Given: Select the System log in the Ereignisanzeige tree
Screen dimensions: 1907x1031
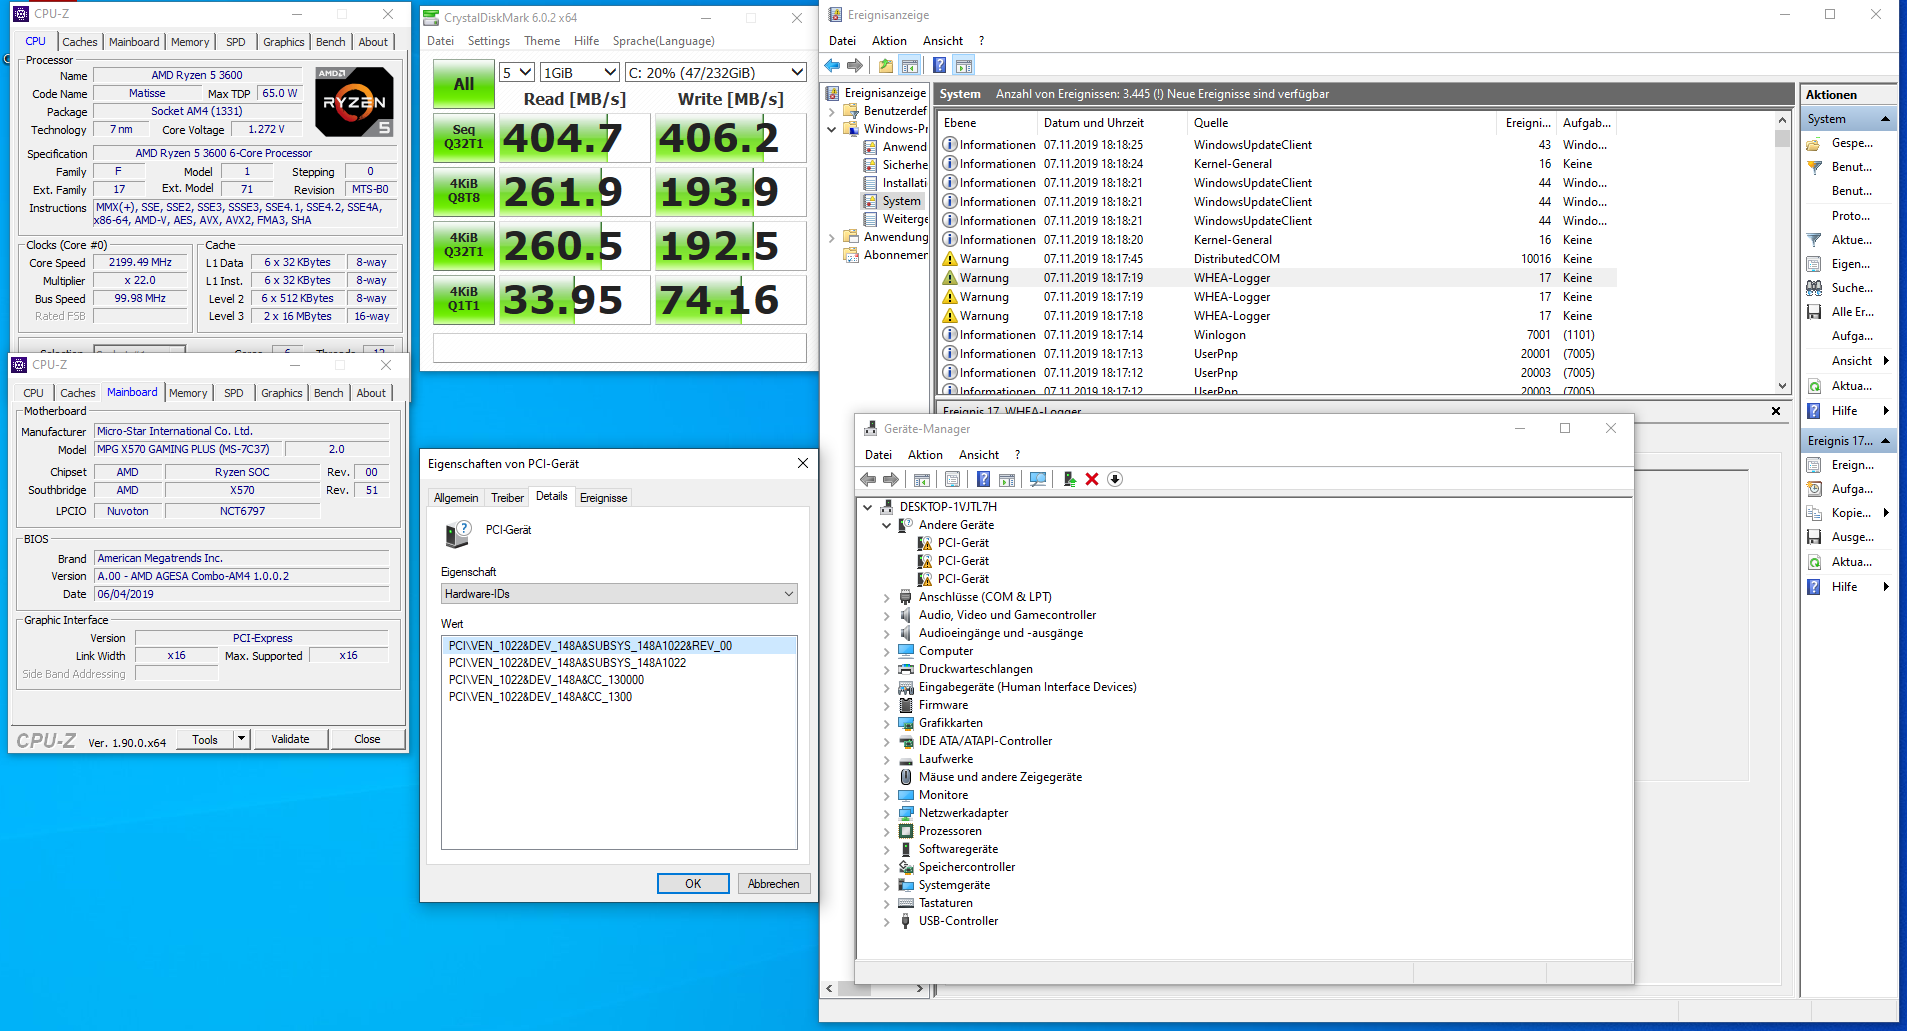Looking at the screenshot, I should 901,201.
